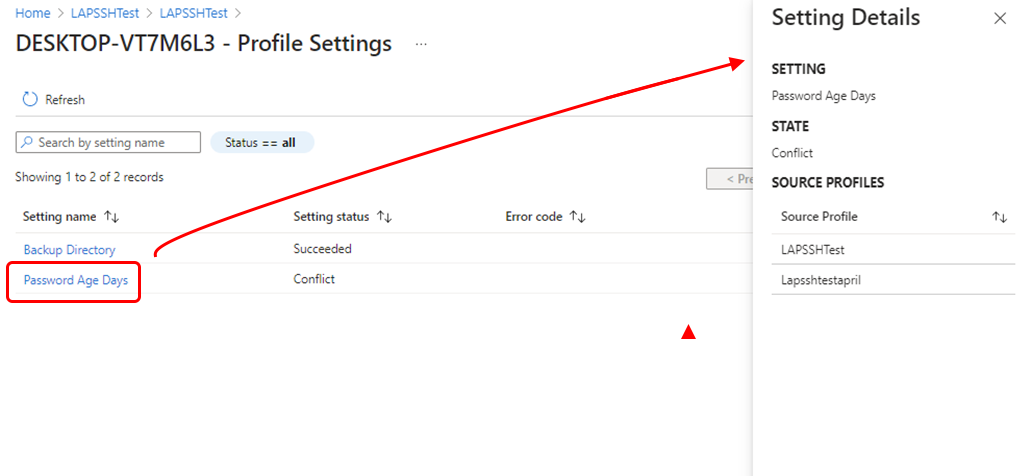Viewport: 1032px width, 476px height.
Task: Go to Home in breadcrumb
Action: pyautogui.click(x=33, y=13)
